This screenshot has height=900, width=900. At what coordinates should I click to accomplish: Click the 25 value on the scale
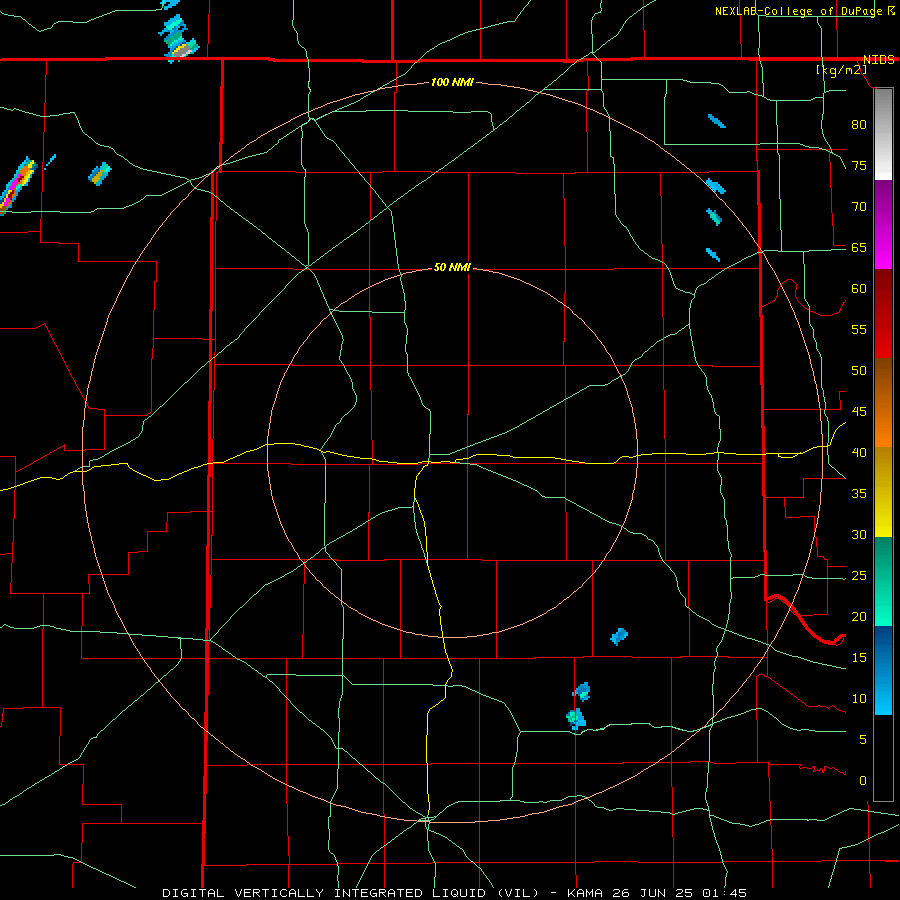859,576
